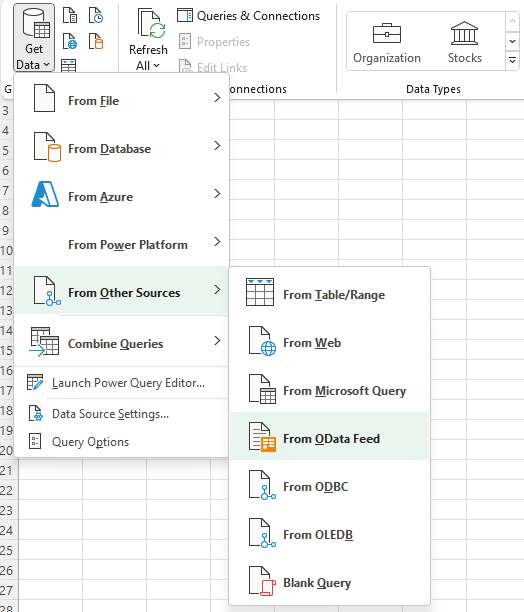
Task: Click the Existing Connections orange cylinder icon
Action: [x=96, y=41]
